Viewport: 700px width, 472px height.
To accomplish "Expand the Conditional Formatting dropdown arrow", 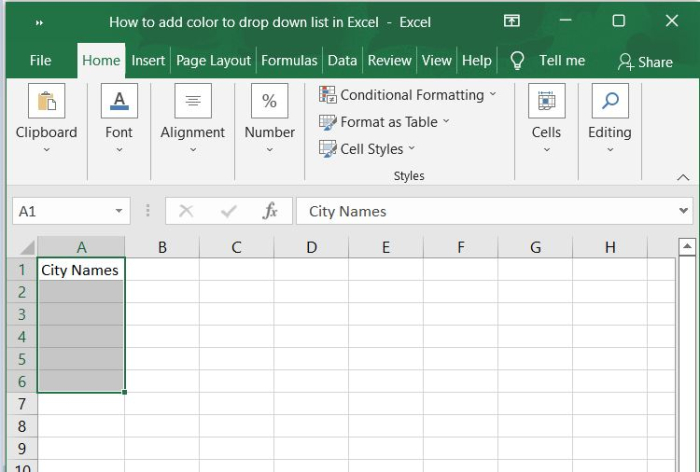I will pyautogui.click(x=493, y=94).
